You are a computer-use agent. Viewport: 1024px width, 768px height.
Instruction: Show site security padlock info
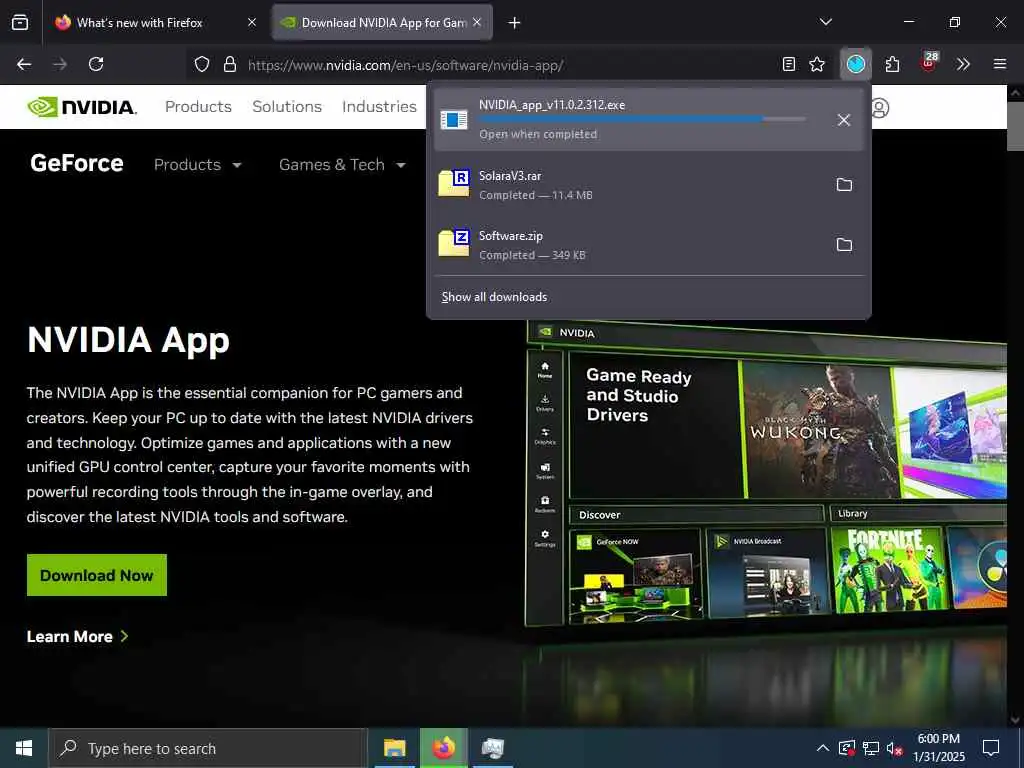click(230, 64)
